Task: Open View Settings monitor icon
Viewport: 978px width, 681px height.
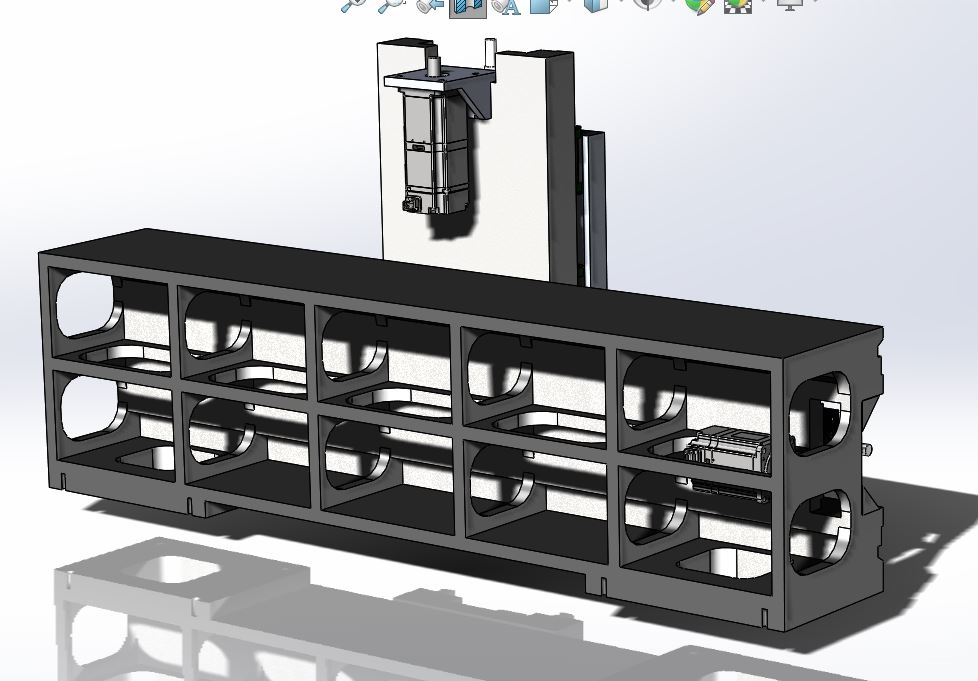Action: [788, 4]
